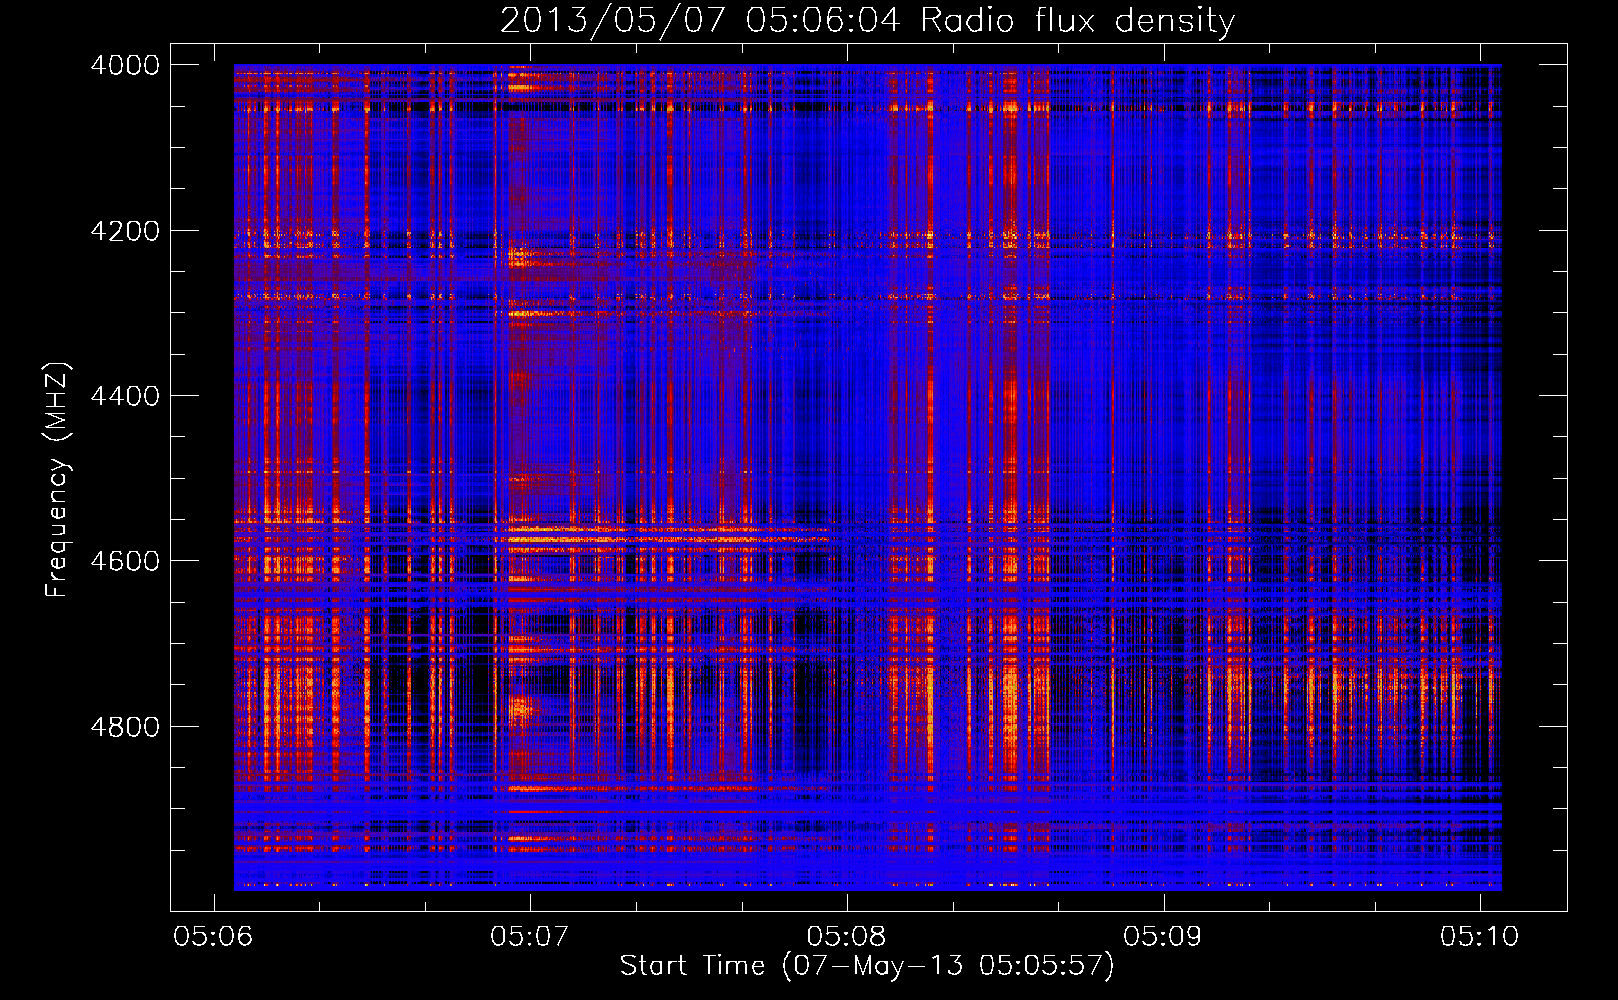Click the 4600 frequency tick label
The width and height of the screenshot is (1618, 1000).
(125, 561)
